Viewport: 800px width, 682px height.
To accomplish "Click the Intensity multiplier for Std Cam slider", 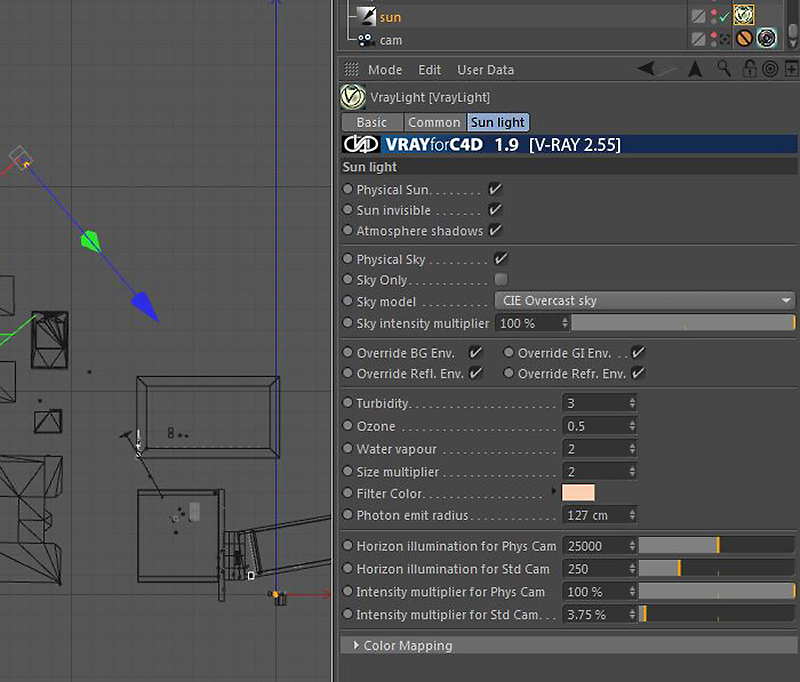I will coord(716,614).
